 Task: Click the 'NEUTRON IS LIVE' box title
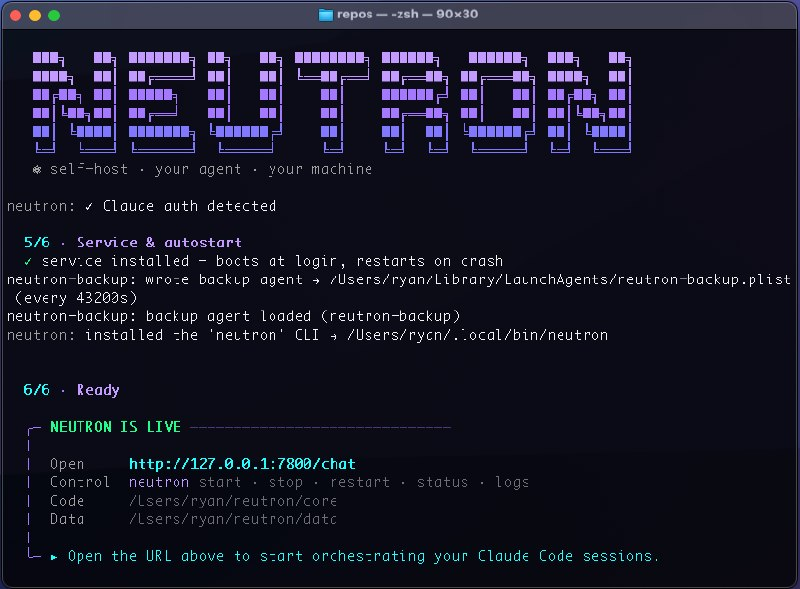[115, 427]
